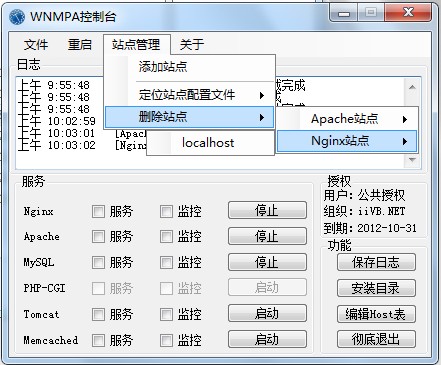Enable Apache 服务 checkbox
441x365 pixels.
pyautogui.click(x=98, y=237)
